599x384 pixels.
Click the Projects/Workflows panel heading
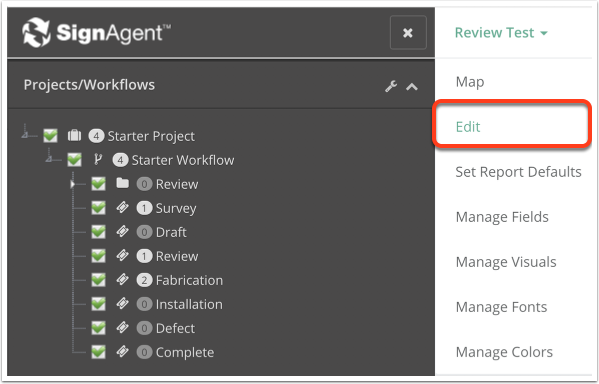point(89,85)
